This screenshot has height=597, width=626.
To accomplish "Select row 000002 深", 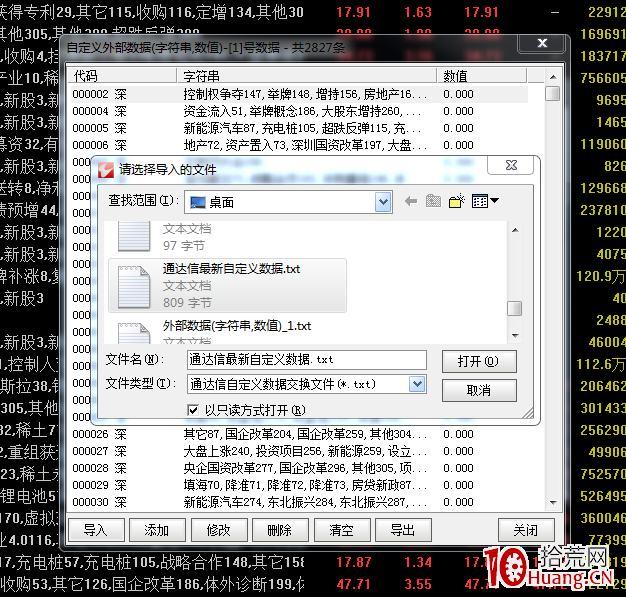I will pyautogui.click(x=299, y=94).
